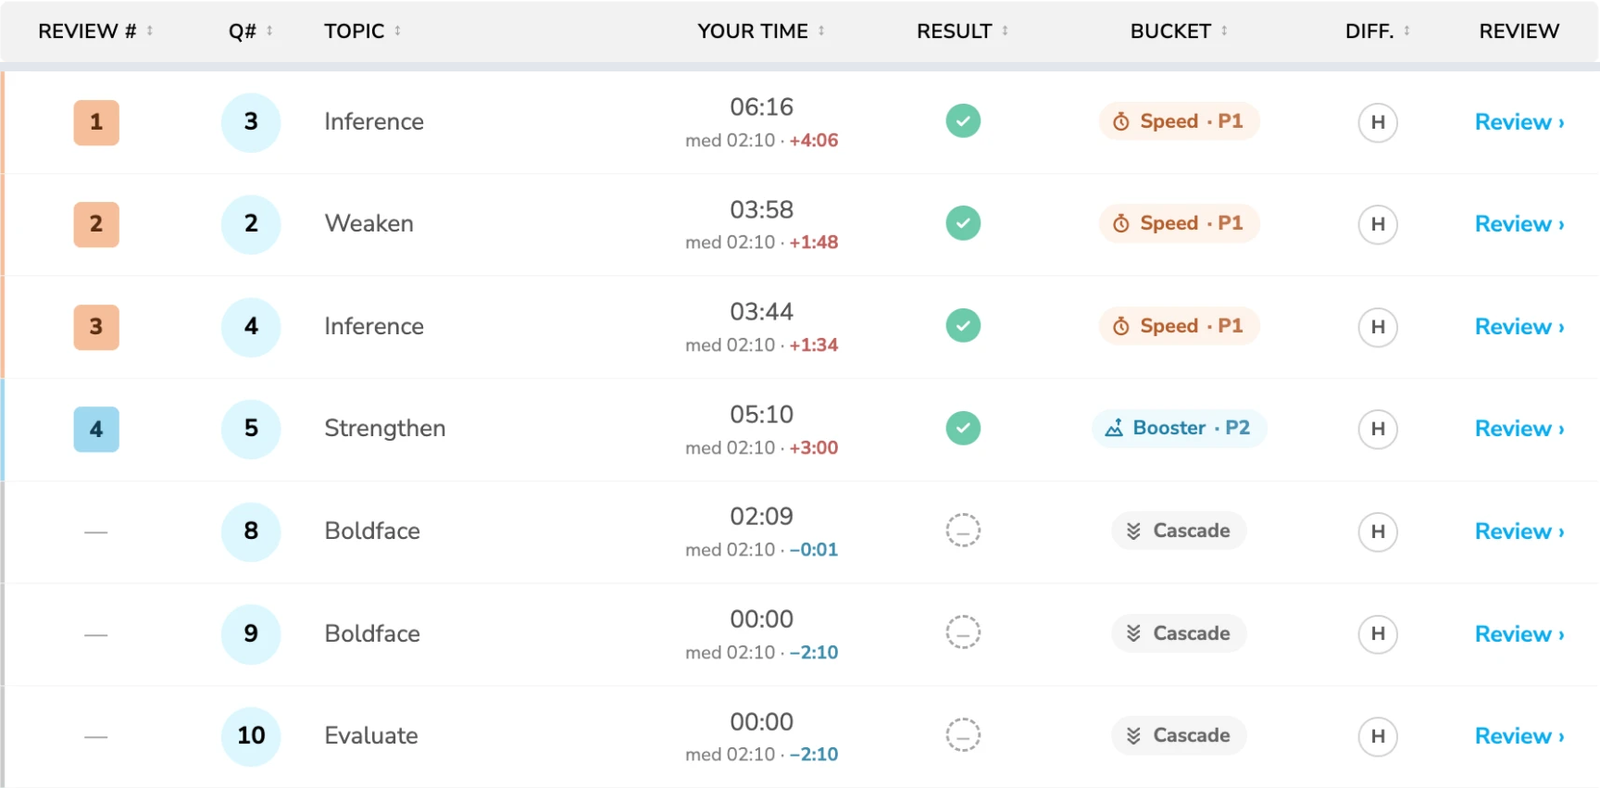
Task: Click the orange review number 1 badge
Action: (96, 122)
